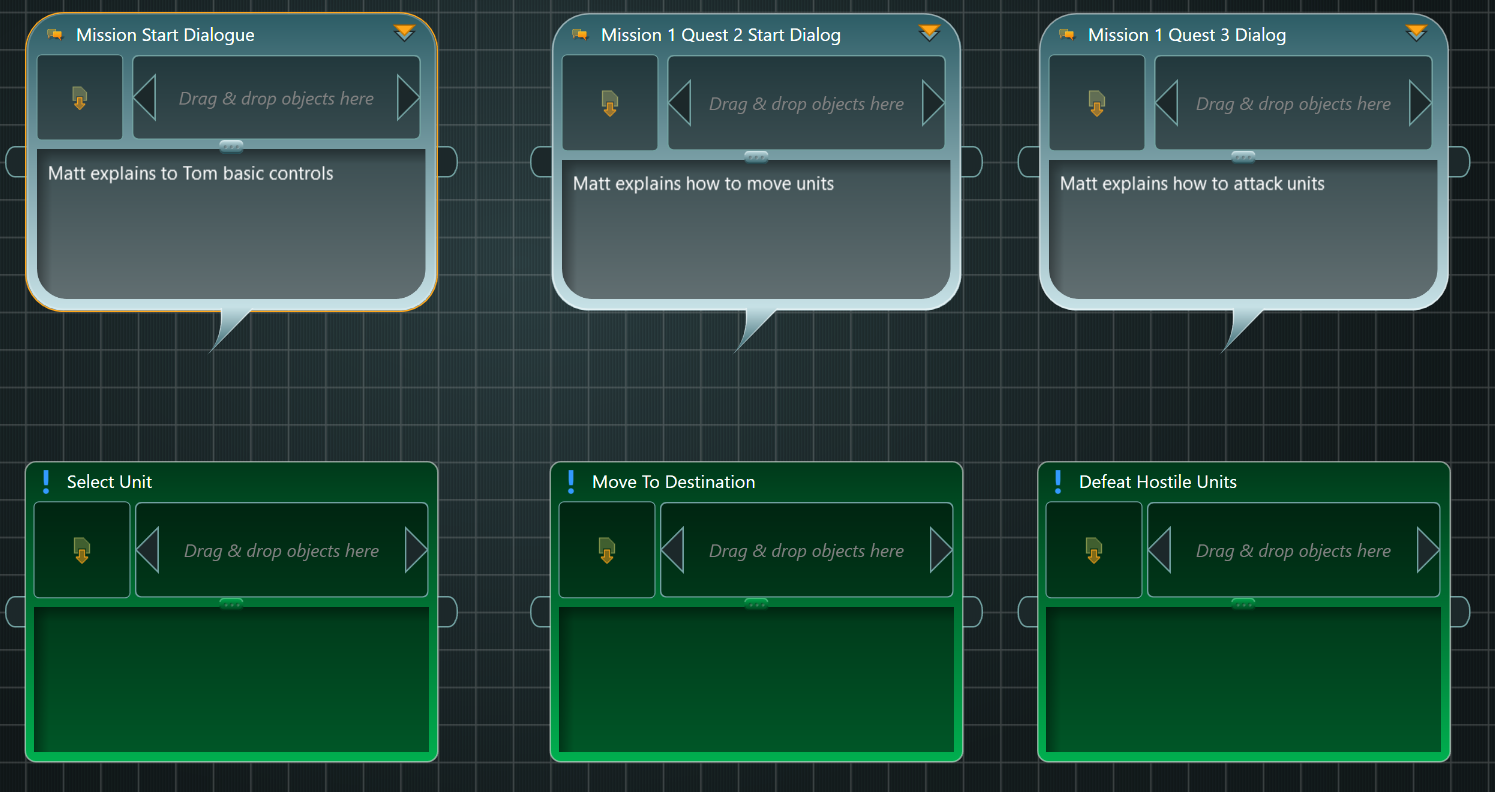1495x792 pixels.
Task: Click the left arrow in Mission Start Dialogue
Action: coord(145,98)
